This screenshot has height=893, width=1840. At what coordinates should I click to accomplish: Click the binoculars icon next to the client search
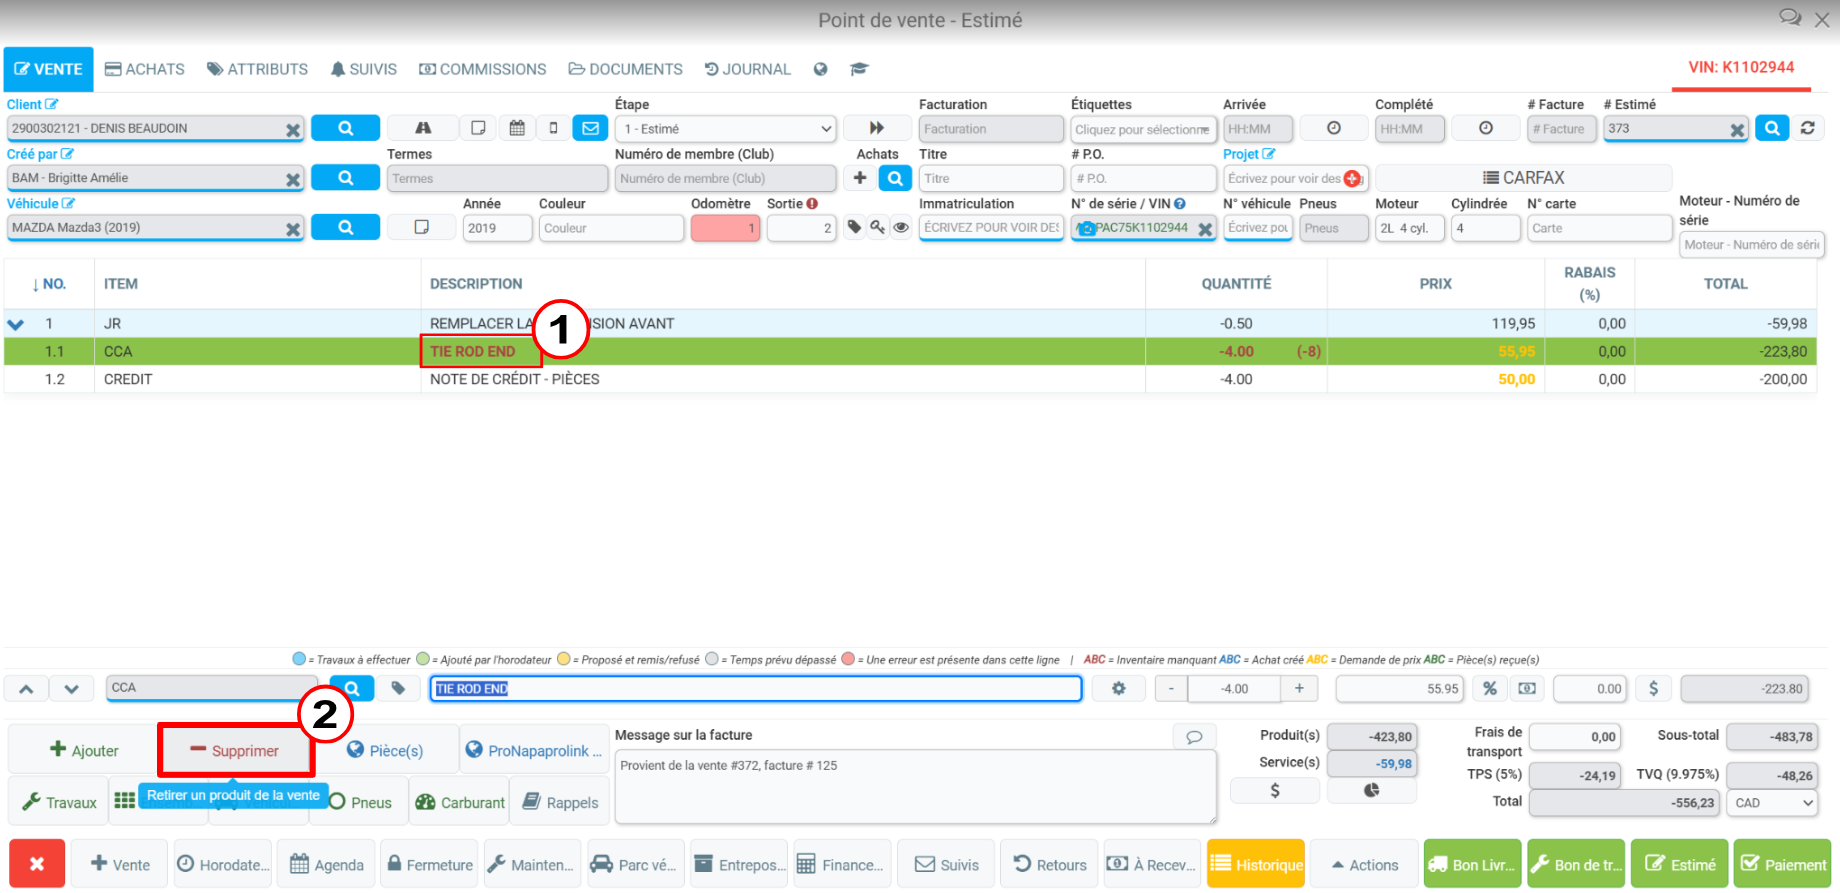coord(423,128)
